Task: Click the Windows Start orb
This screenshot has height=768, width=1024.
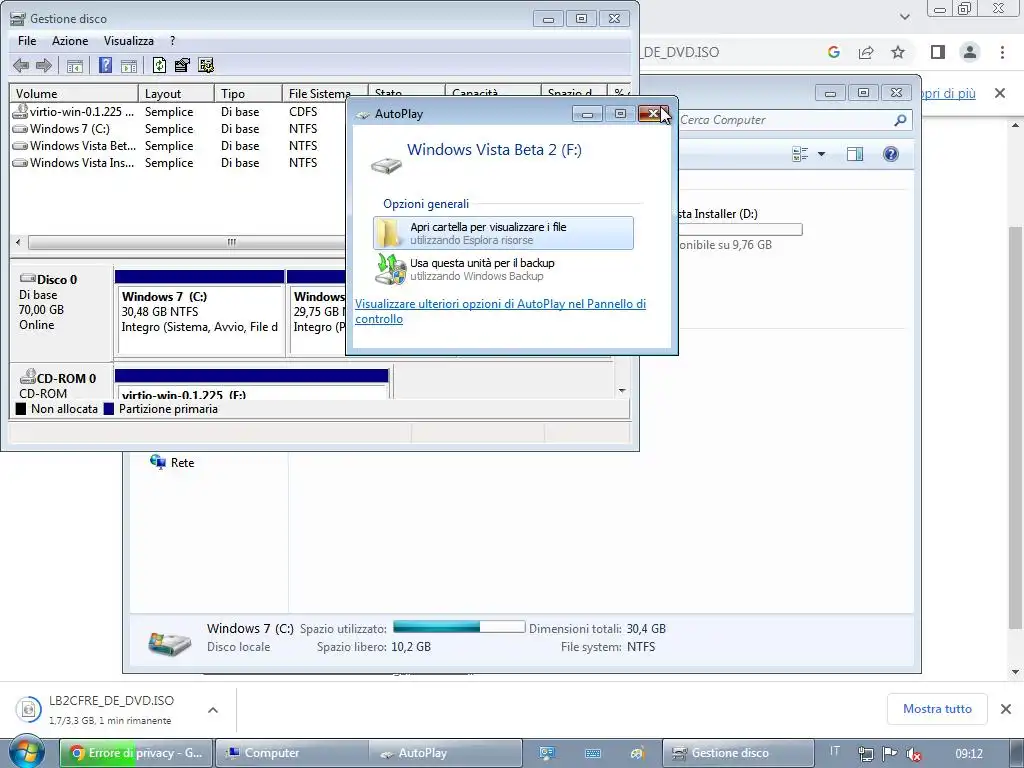Action: click(26, 752)
